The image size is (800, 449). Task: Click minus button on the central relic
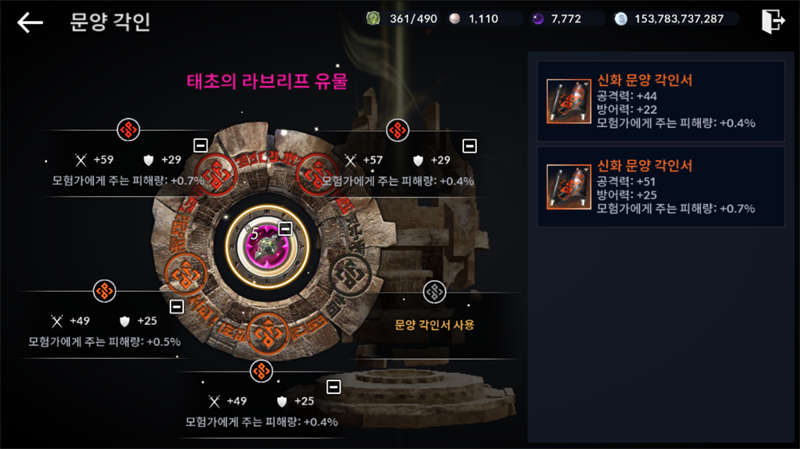click(285, 229)
